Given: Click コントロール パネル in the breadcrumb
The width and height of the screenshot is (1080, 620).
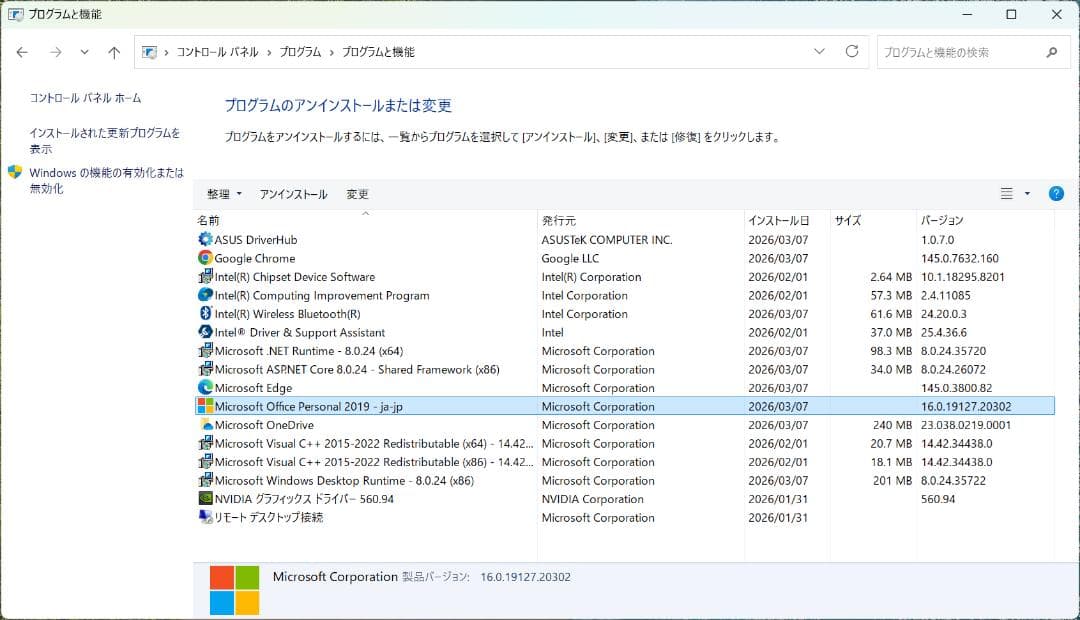Looking at the screenshot, I should pyautogui.click(x=218, y=52).
